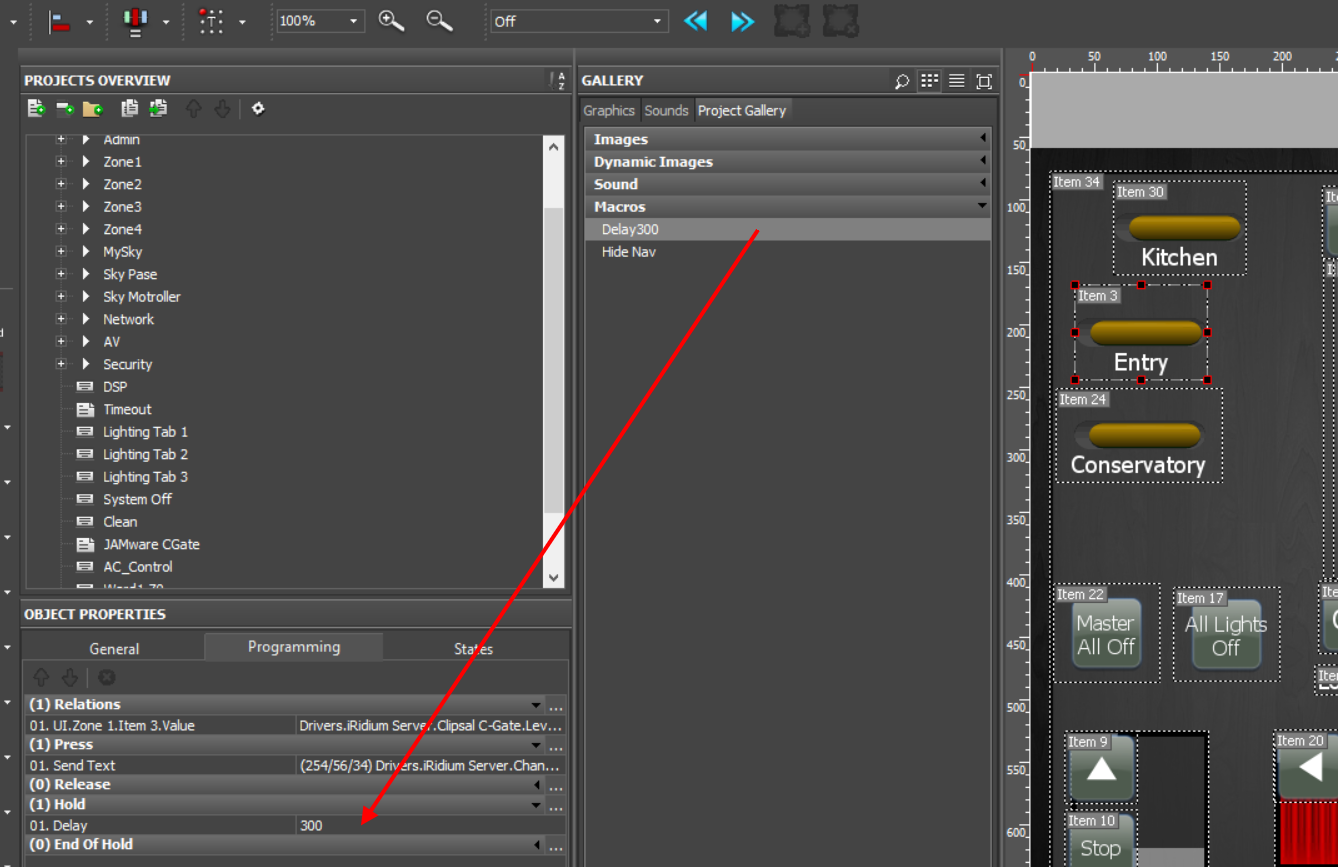The image size is (1338, 867).
Task: Click the Master All Off button on canvas
Action: 1106,634
